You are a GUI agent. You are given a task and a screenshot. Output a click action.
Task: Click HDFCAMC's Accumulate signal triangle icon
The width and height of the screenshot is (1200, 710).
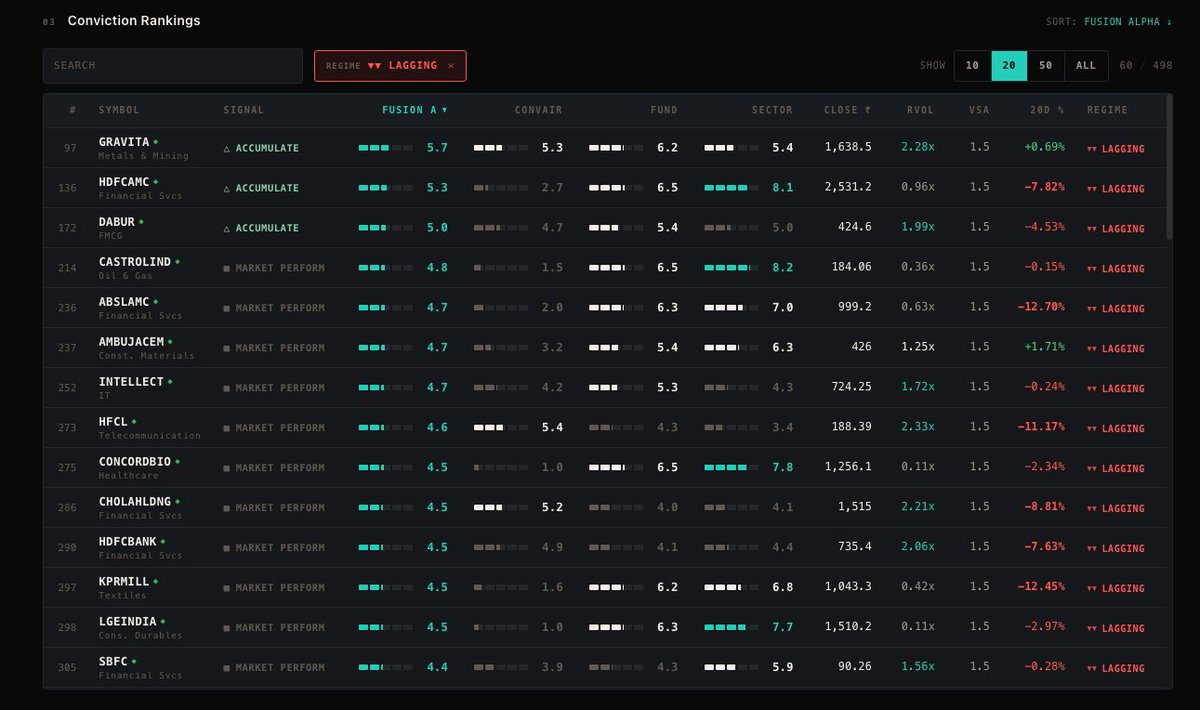click(227, 188)
